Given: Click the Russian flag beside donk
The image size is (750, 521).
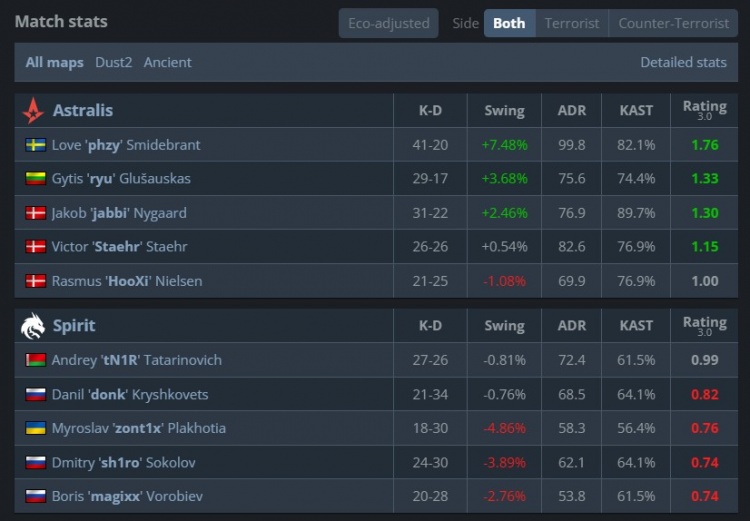Looking at the screenshot, I should [35, 394].
